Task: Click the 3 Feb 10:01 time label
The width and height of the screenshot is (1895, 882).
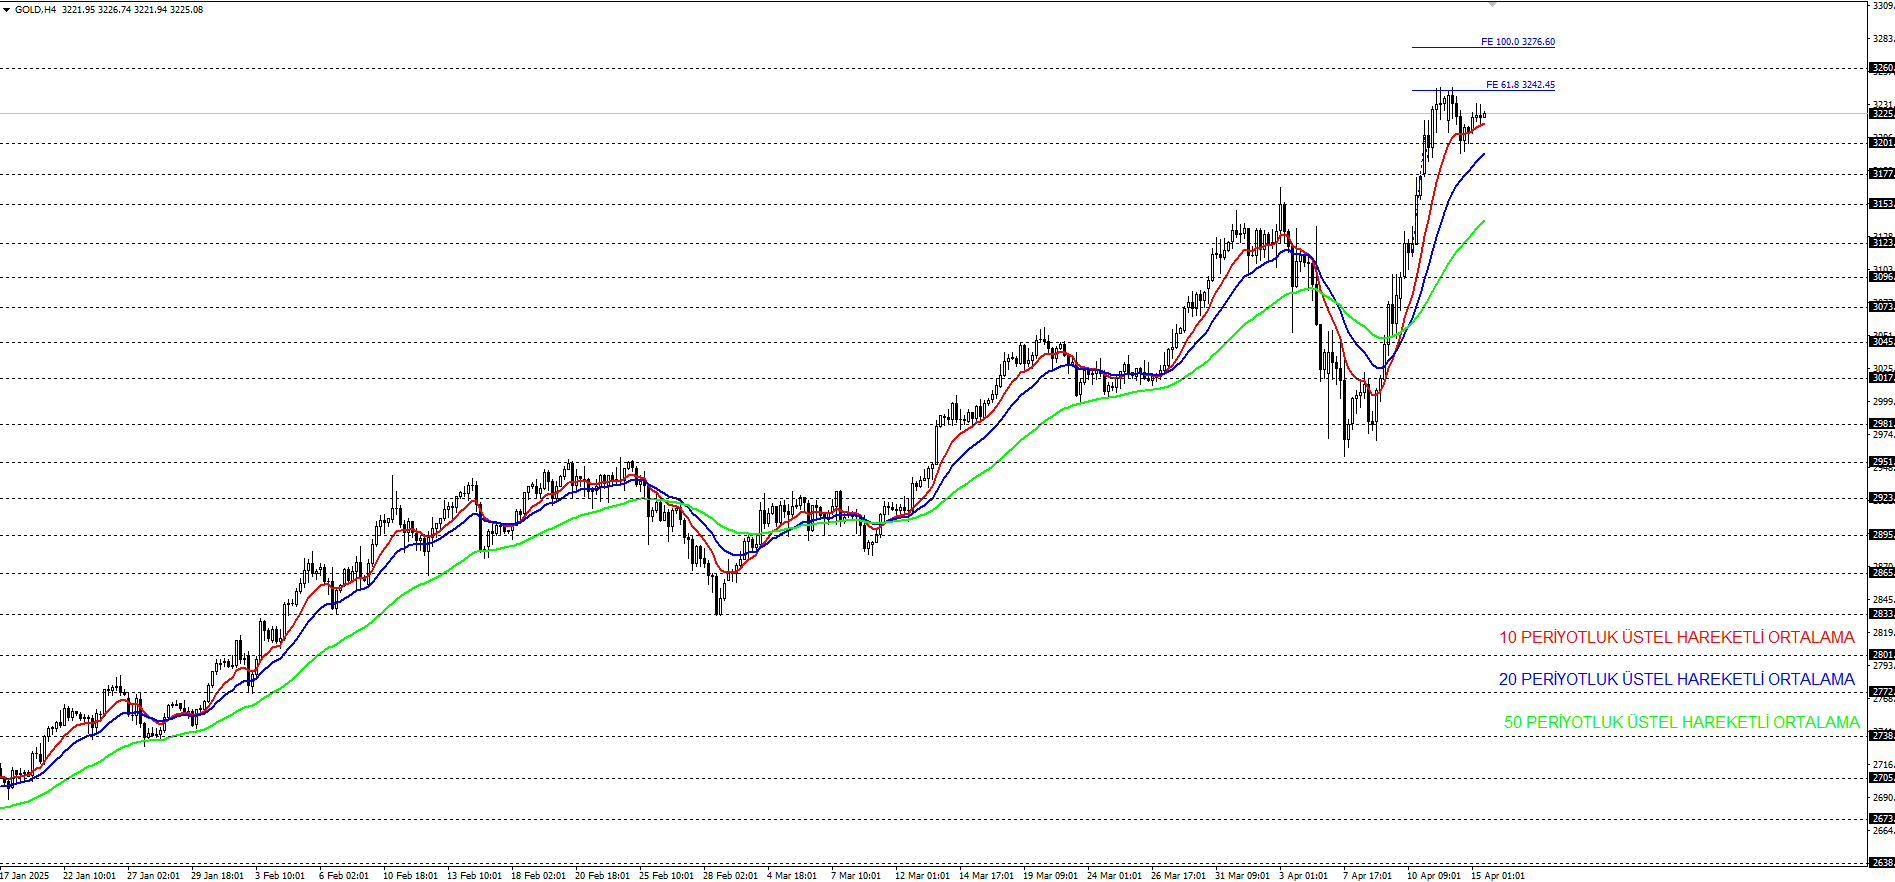Action: pos(280,875)
